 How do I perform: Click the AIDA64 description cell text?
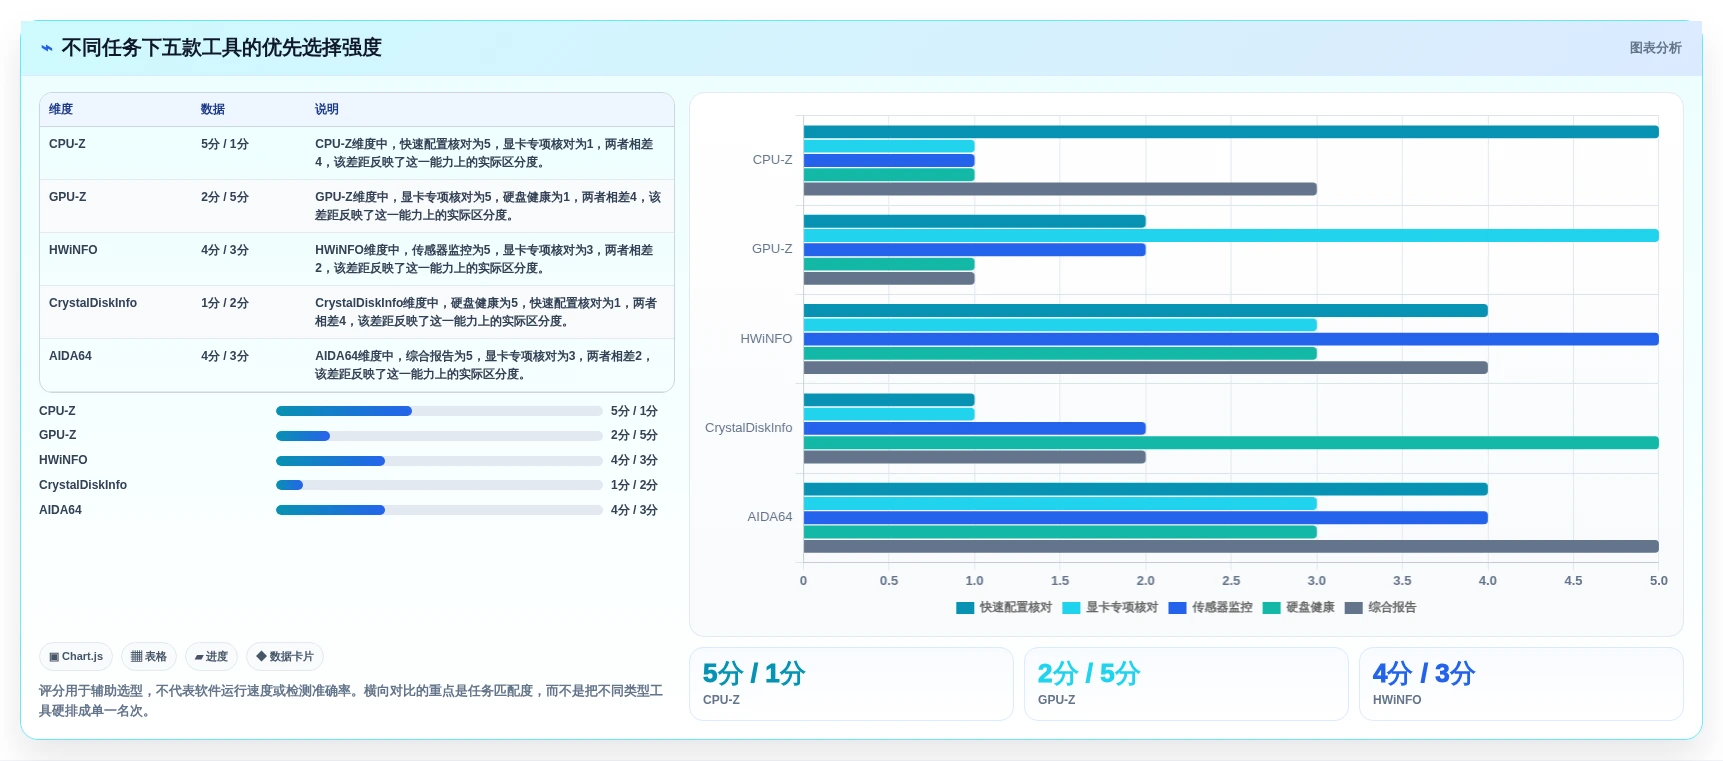[484, 365]
